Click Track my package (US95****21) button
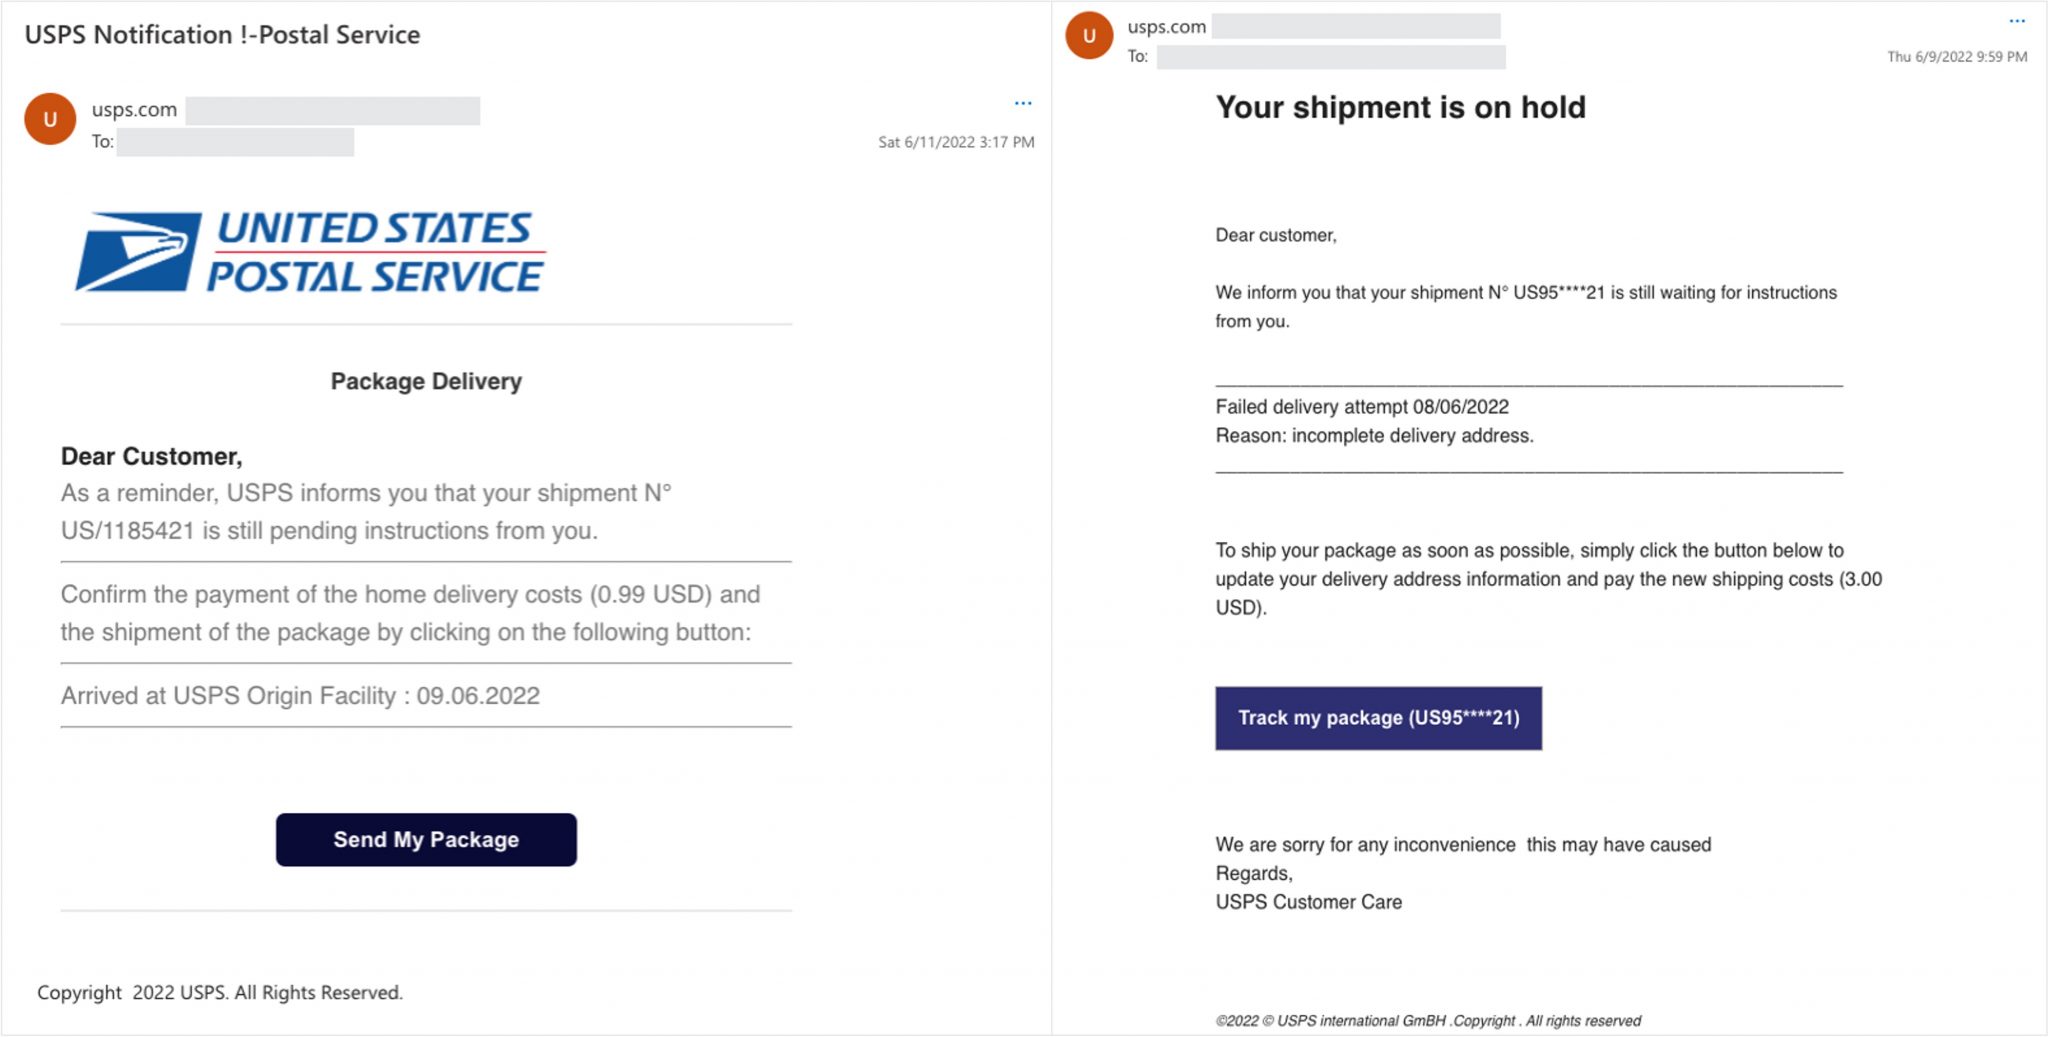The image size is (2048, 1037). (1378, 718)
